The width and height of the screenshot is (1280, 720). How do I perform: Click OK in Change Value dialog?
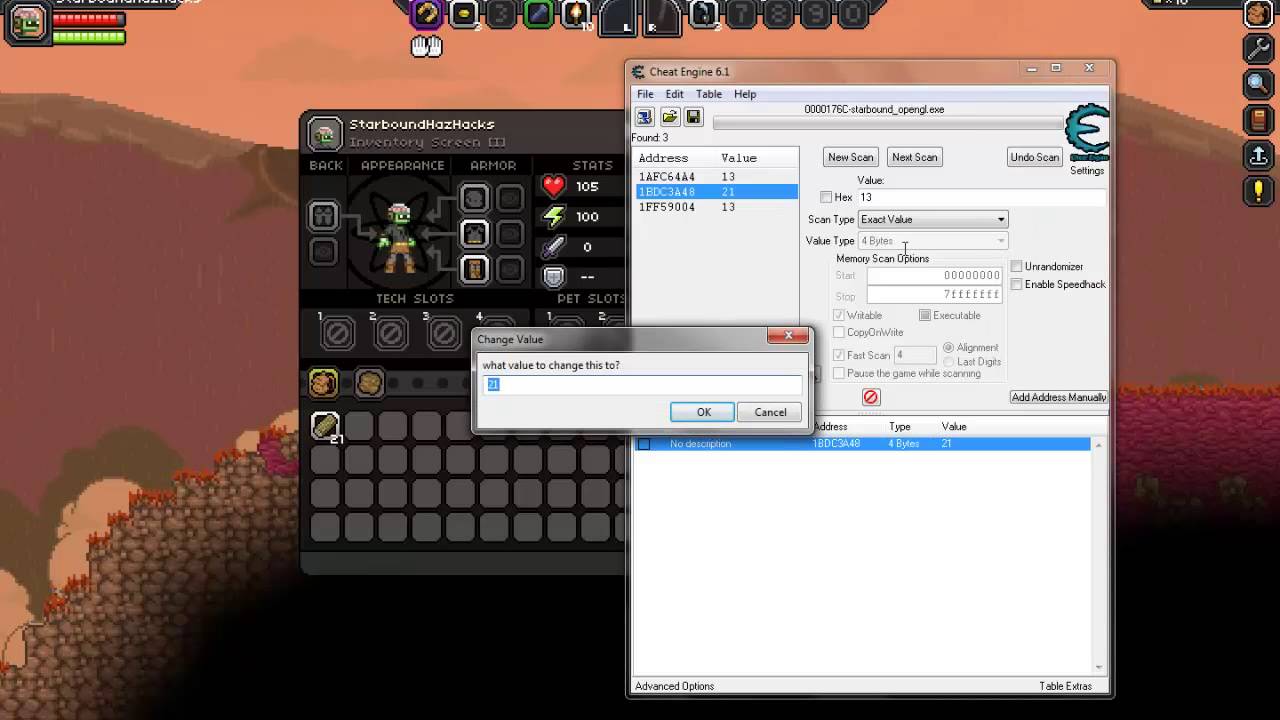click(704, 412)
